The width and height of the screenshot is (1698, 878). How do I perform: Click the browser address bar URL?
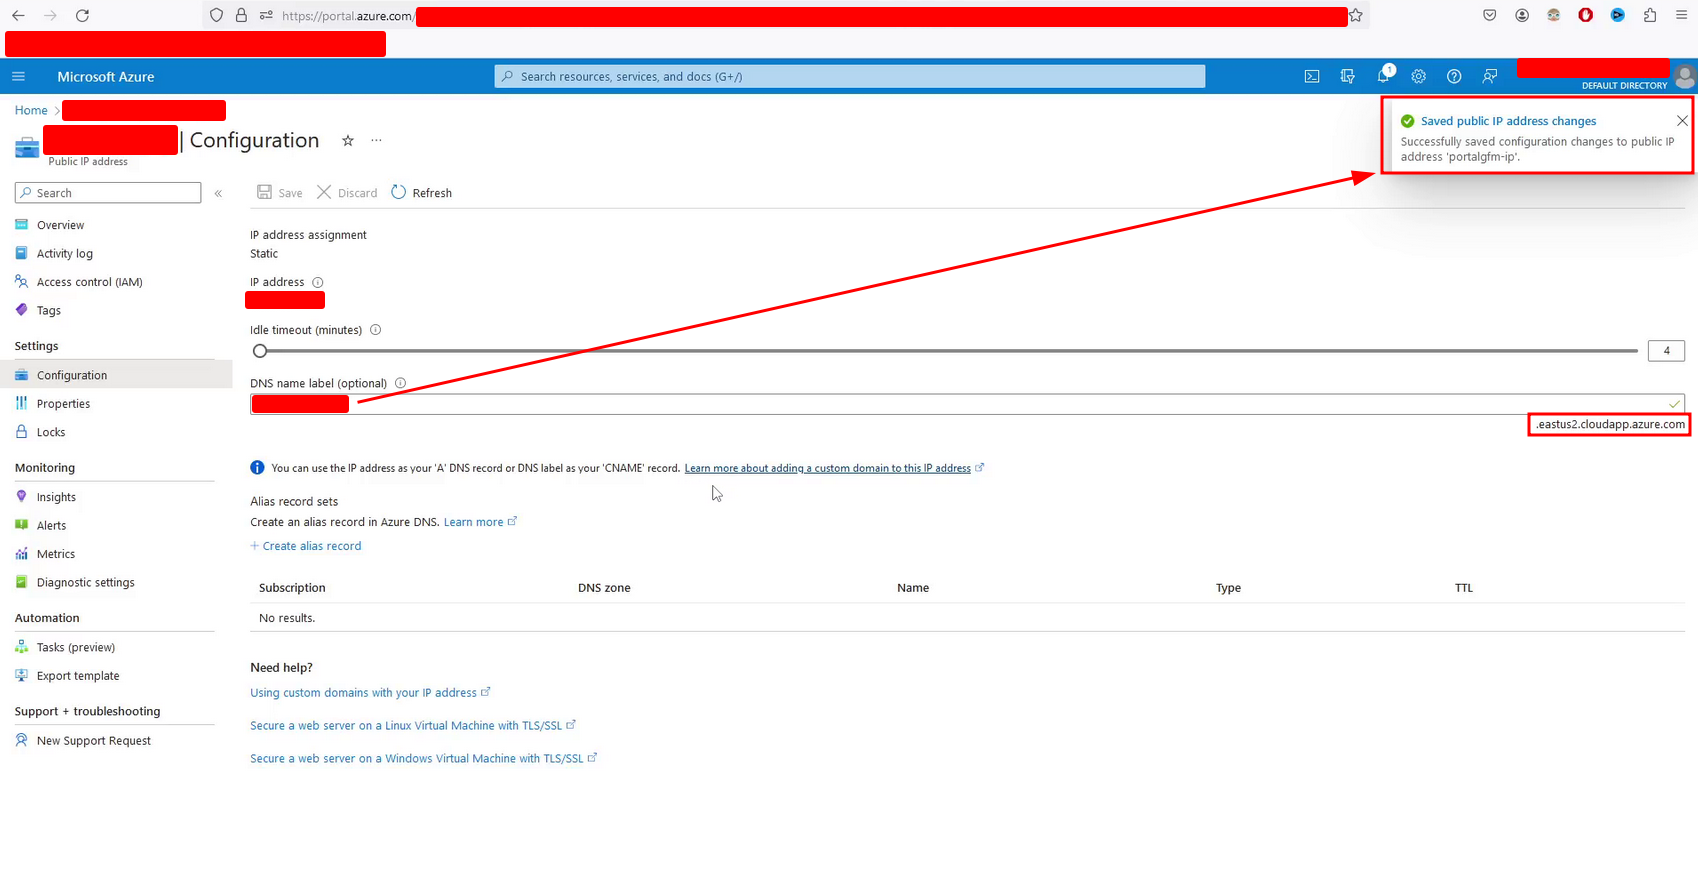pos(785,15)
